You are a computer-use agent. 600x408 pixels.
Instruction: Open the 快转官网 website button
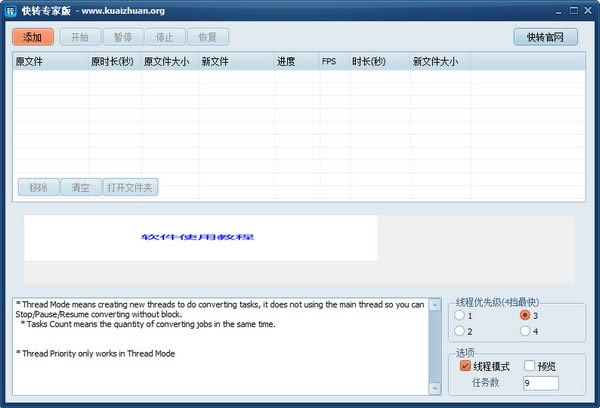point(545,37)
